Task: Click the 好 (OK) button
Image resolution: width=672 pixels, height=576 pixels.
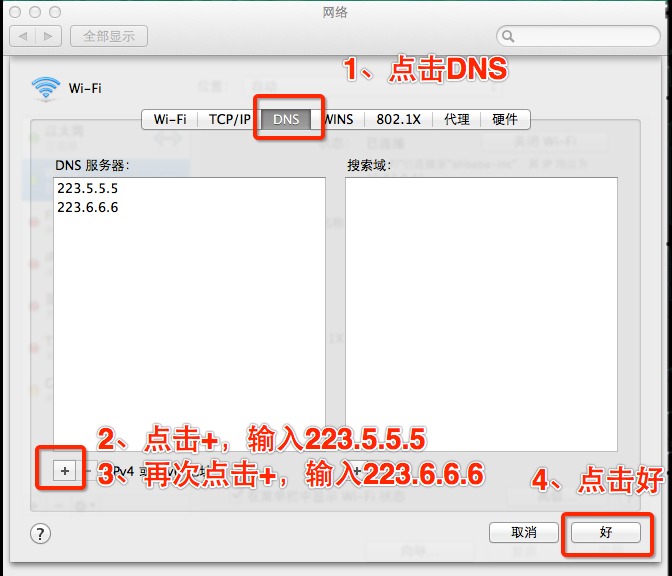Action: click(x=606, y=532)
